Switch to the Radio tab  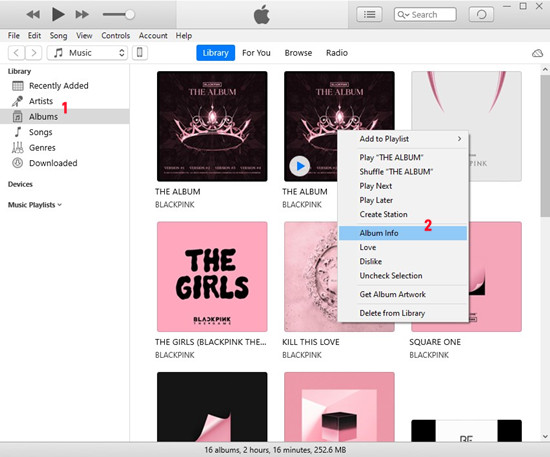pyautogui.click(x=337, y=53)
